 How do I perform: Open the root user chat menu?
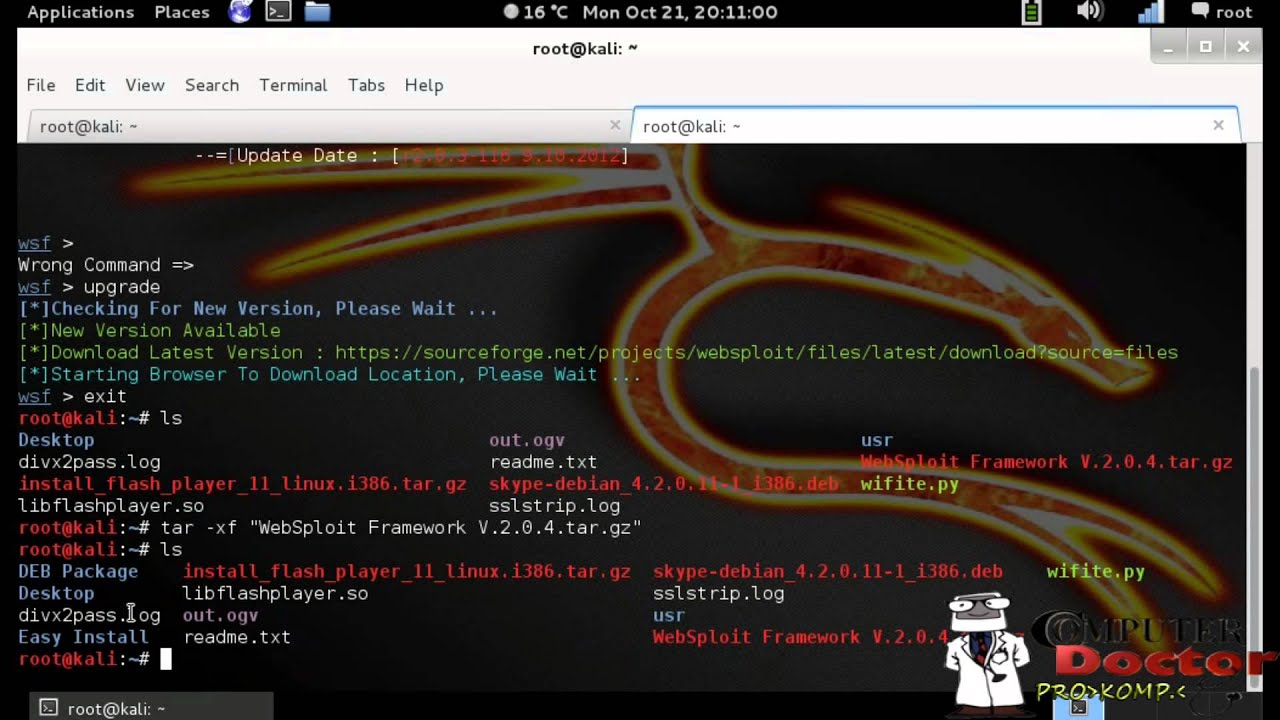(x=1221, y=12)
